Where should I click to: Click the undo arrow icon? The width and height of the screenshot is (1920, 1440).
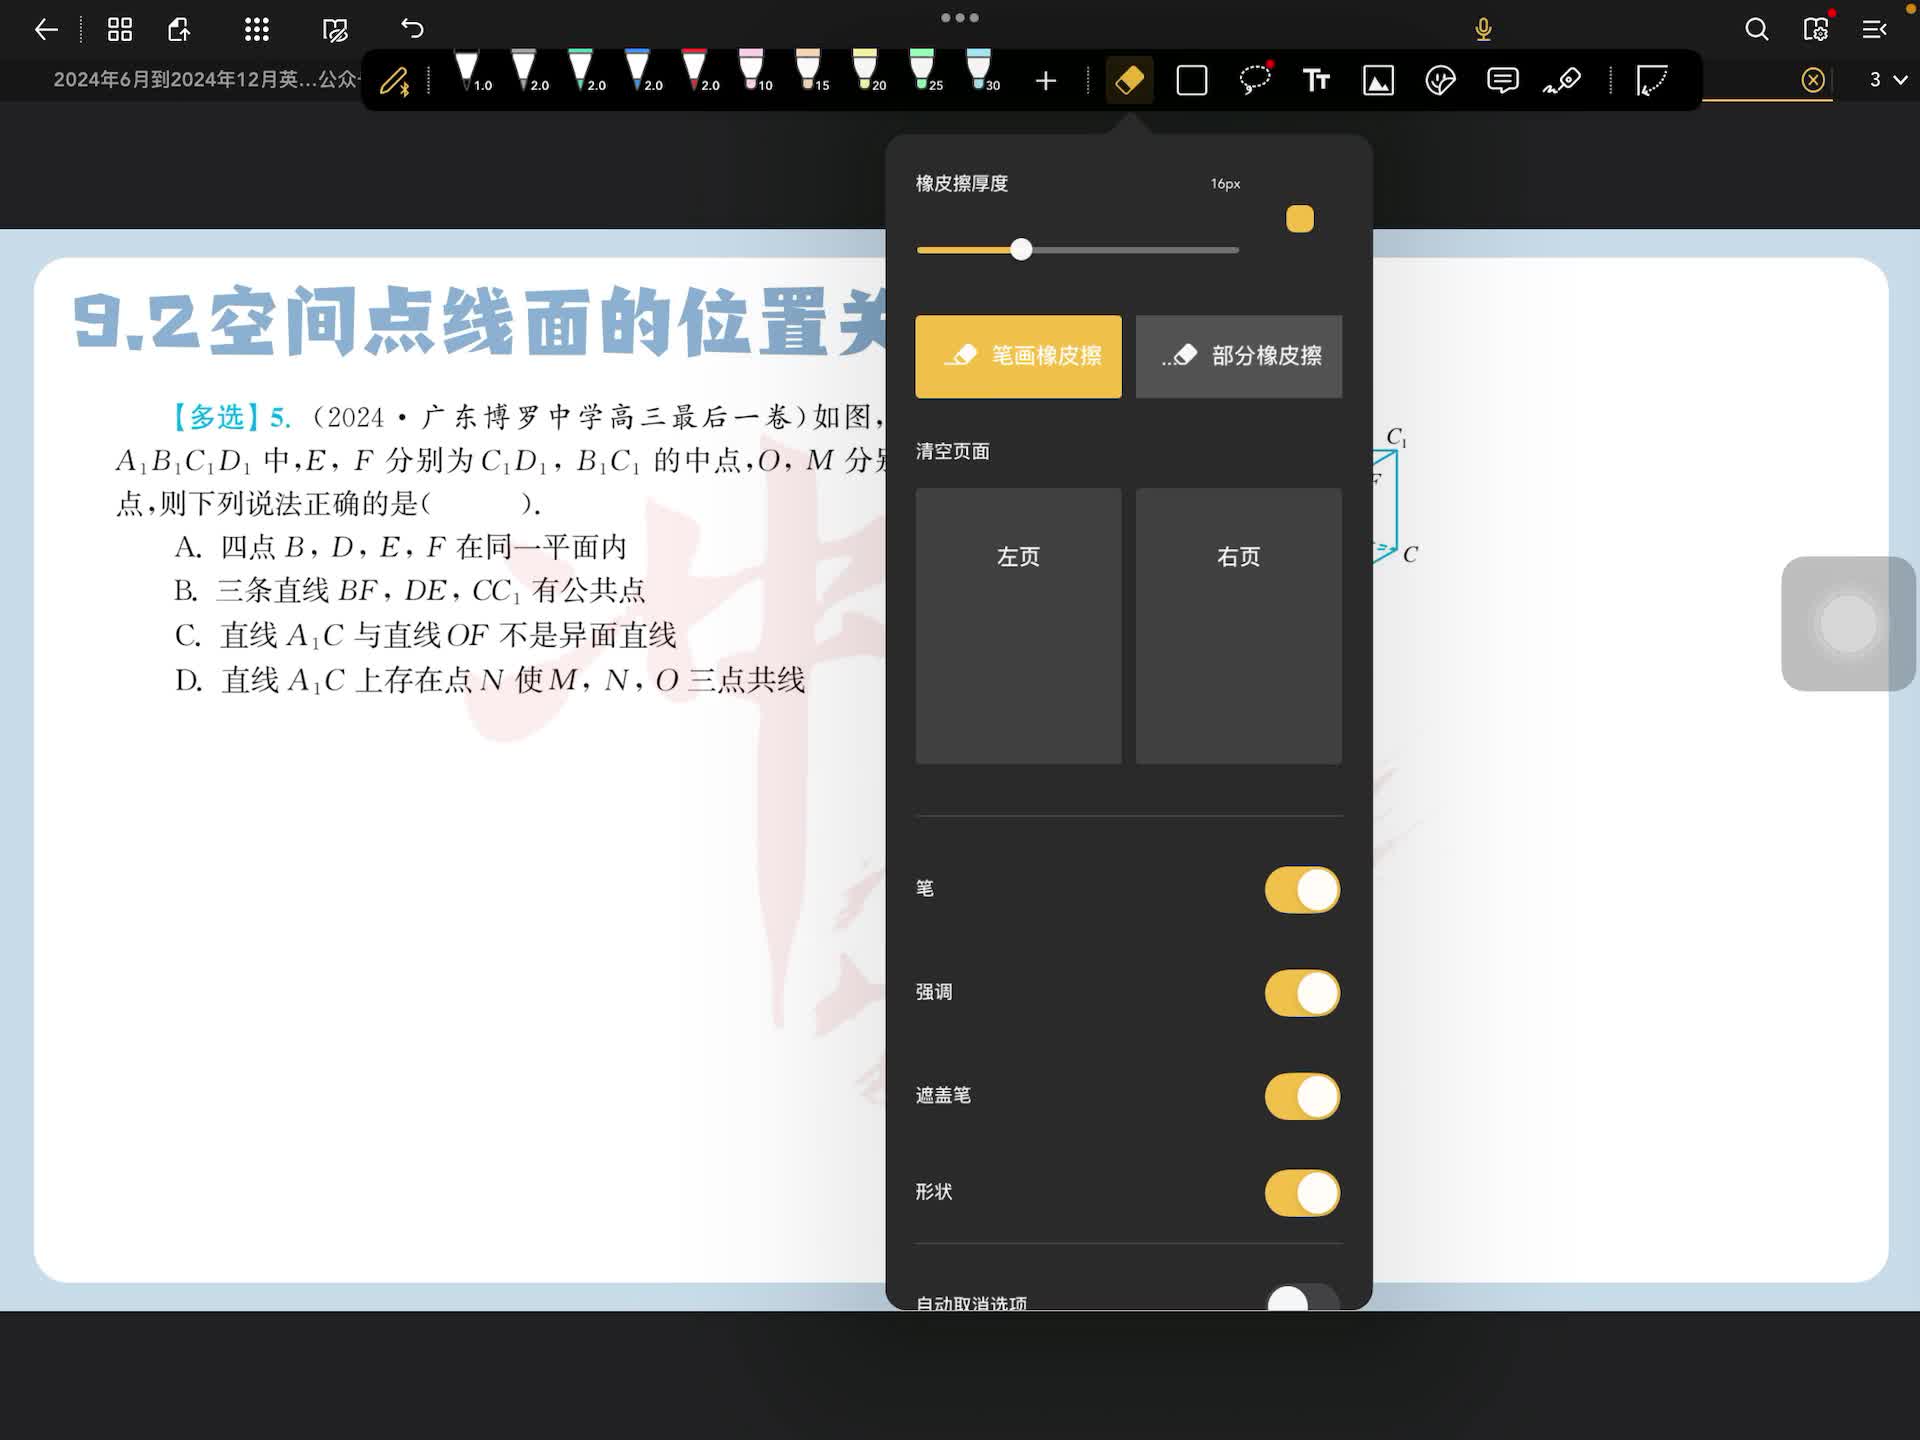pyautogui.click(x=412, y=29)
